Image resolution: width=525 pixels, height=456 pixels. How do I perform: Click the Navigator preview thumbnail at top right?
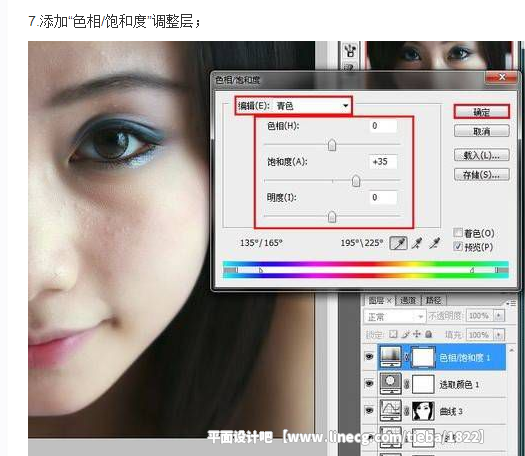439,55
